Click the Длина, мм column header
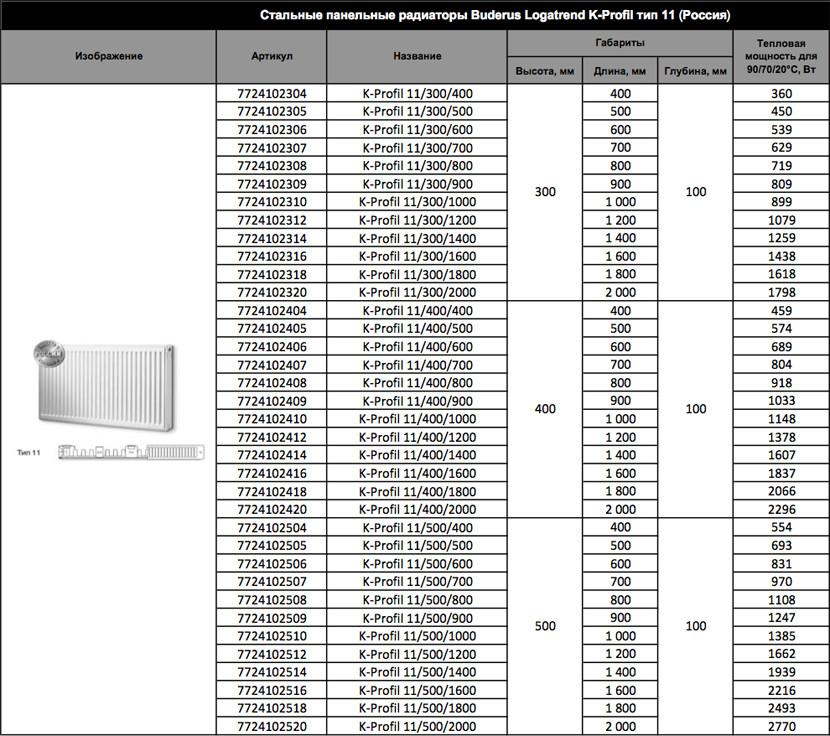This screenshot has height=736, width=830. pos(620,71)
